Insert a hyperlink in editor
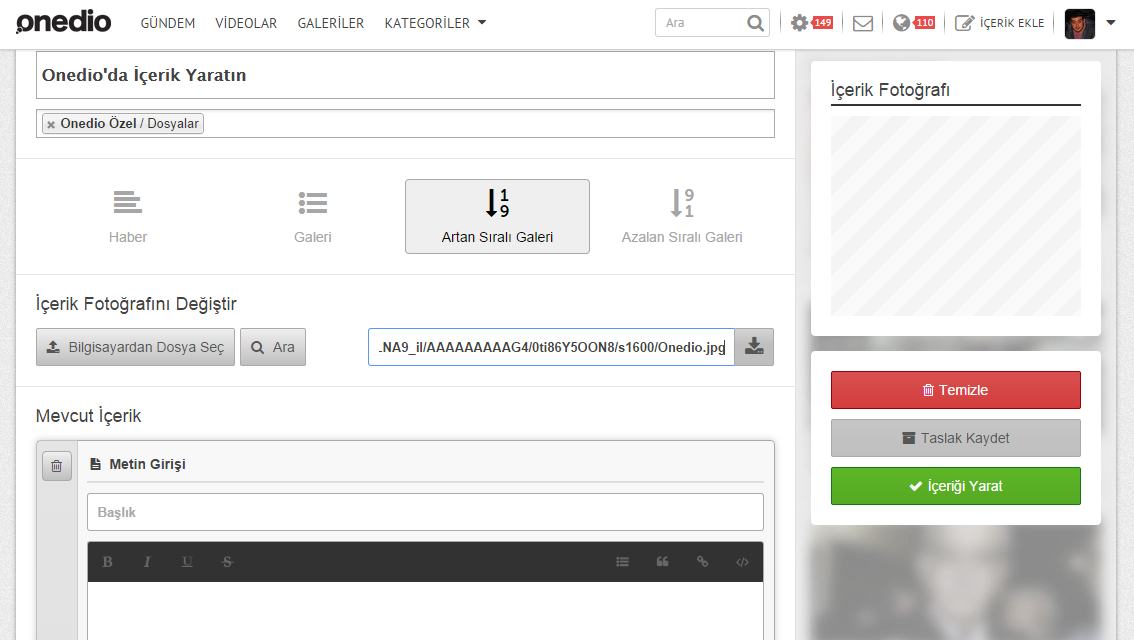The height and width of the screenshot is (640, 1134). tap(702, 562)
